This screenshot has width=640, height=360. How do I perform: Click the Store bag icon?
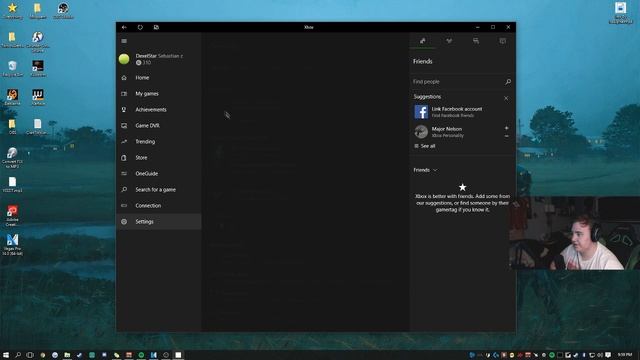pyautogui.click(x=124, y=158)
